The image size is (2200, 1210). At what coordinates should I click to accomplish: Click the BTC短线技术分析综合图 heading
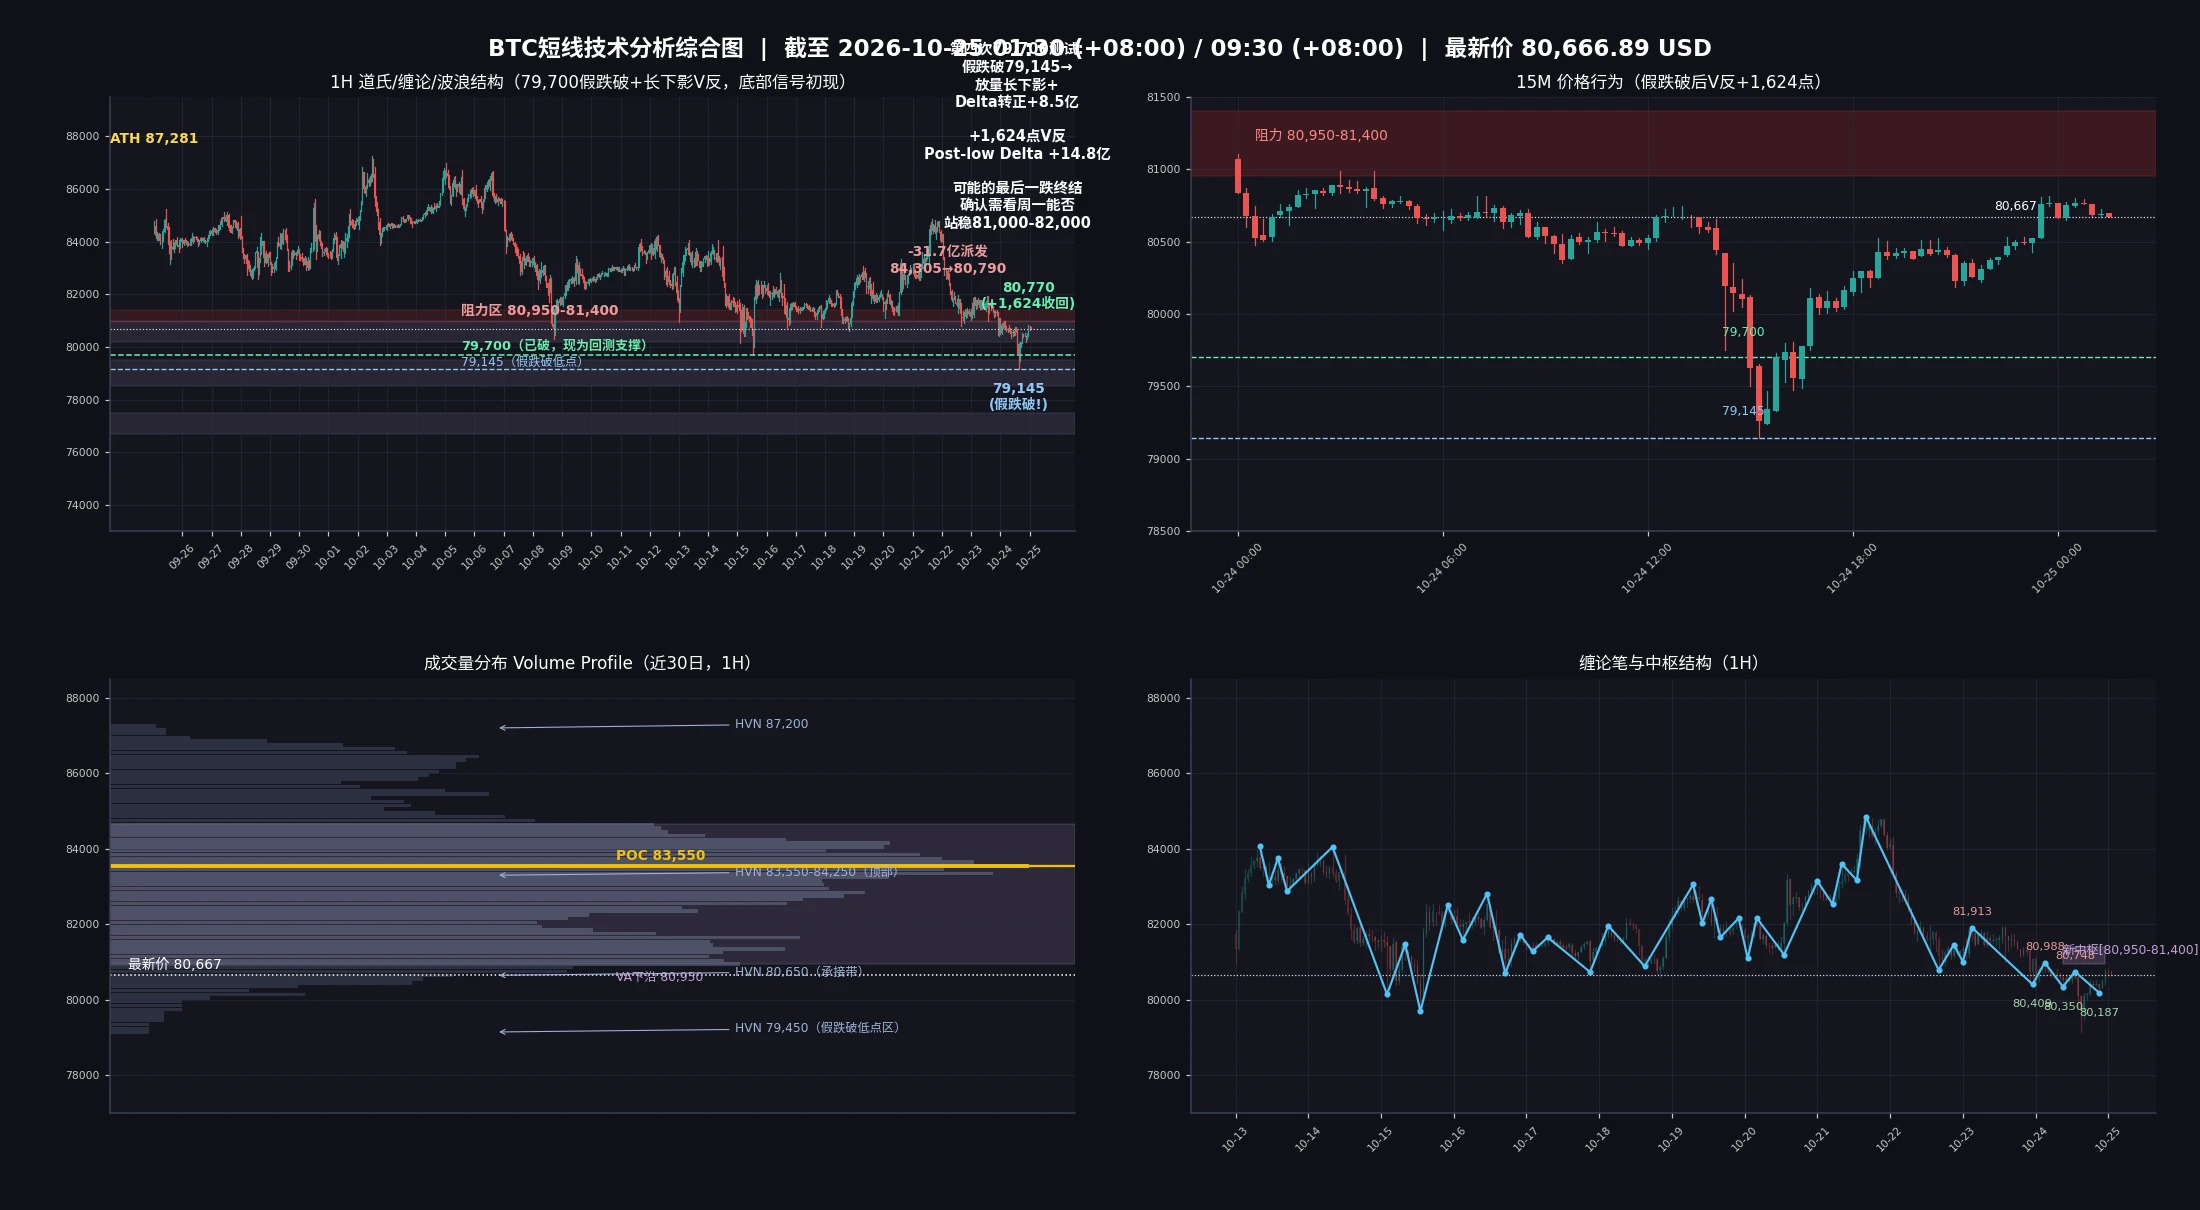pos(616,48)
